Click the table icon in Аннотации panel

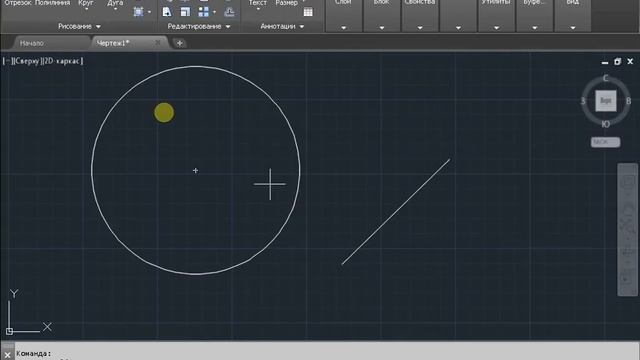[x=308, y=12]
